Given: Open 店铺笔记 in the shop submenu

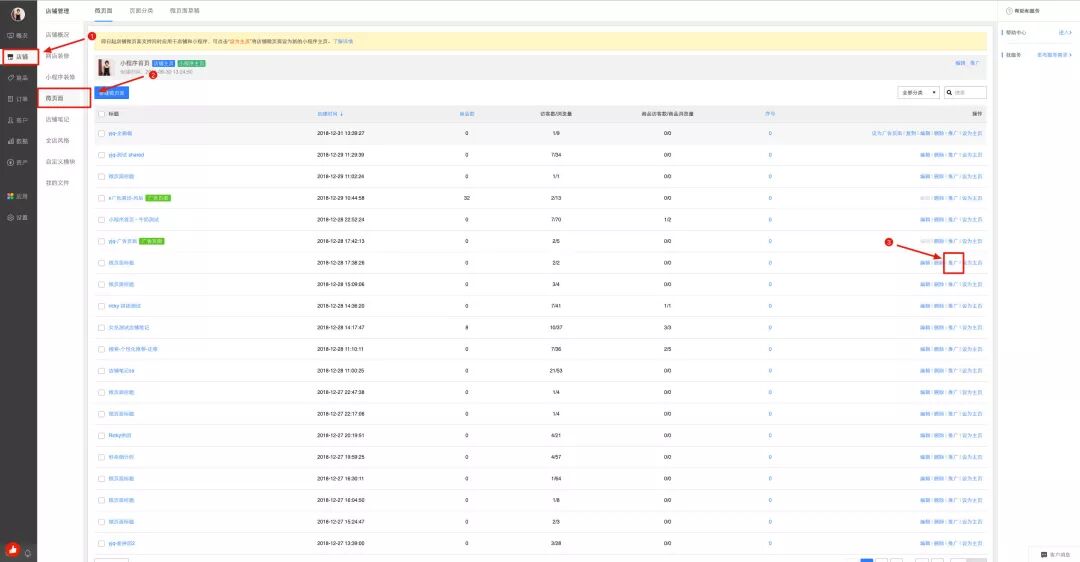Looking at the screenshot, I should pyautogui.click(x=58, y=119).
